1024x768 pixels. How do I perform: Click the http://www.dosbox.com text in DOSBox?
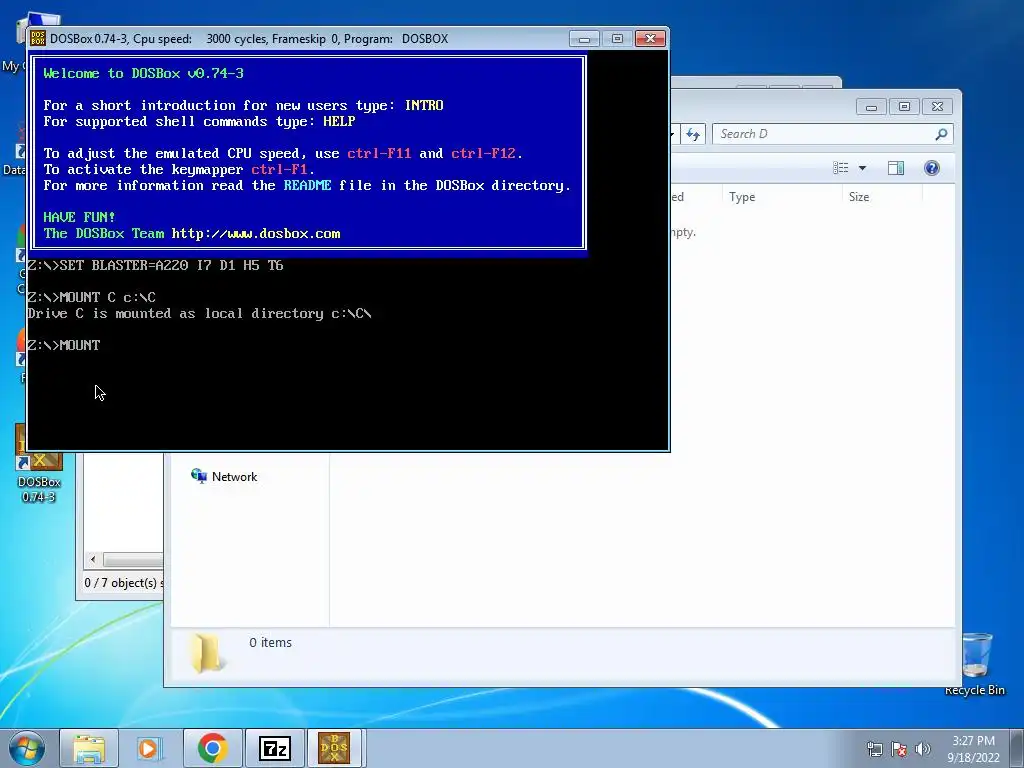256,234
